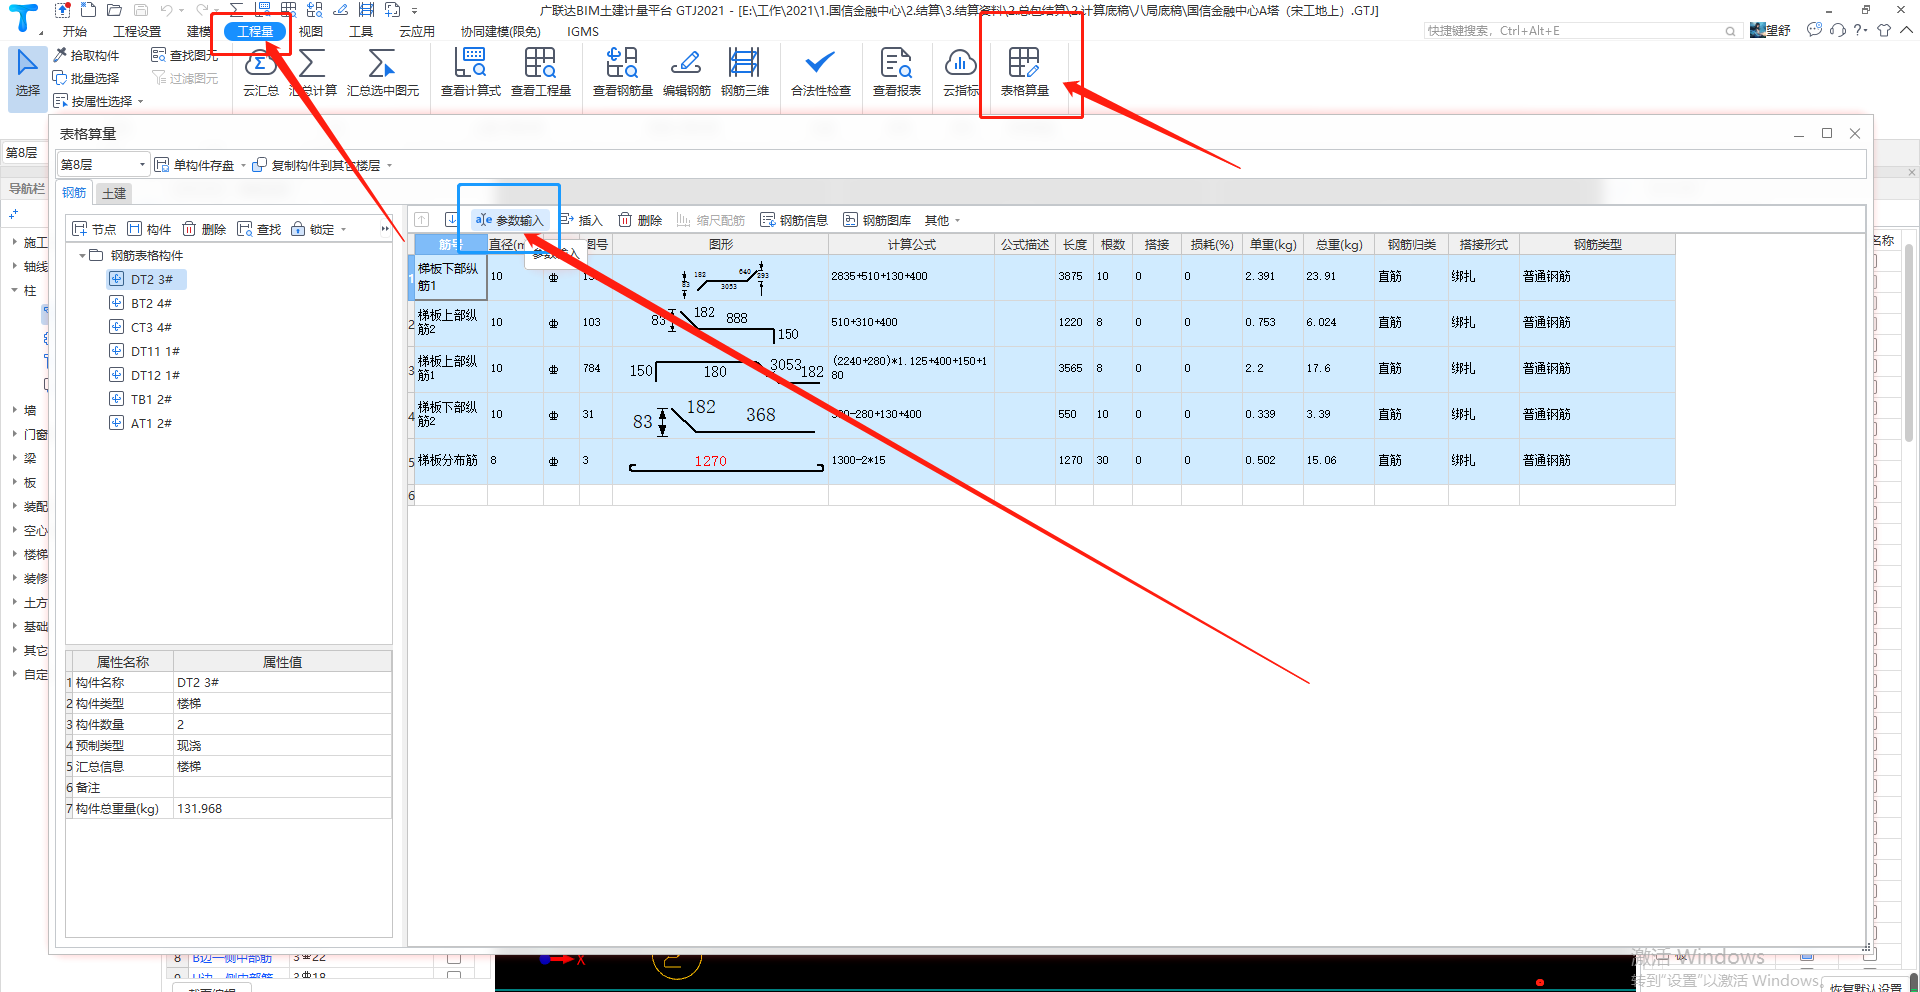Select CT3 4# in the component tree
Viewport: 1920px width, 992px height.
pos(151,327)
